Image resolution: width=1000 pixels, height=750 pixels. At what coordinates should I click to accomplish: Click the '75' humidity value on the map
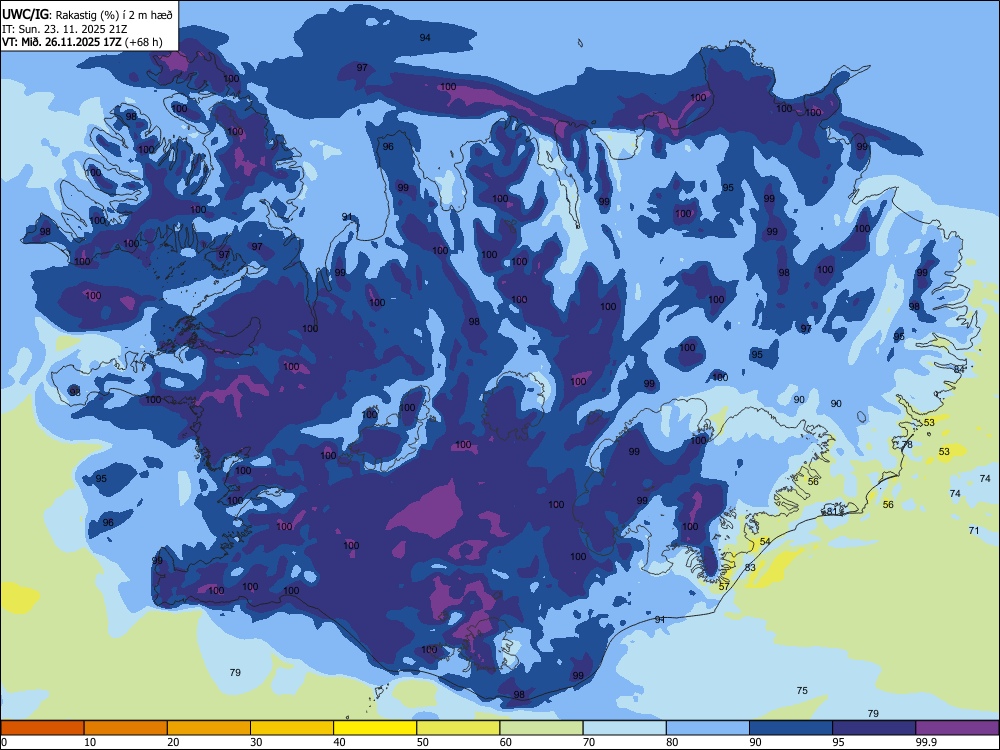(802, 690)
